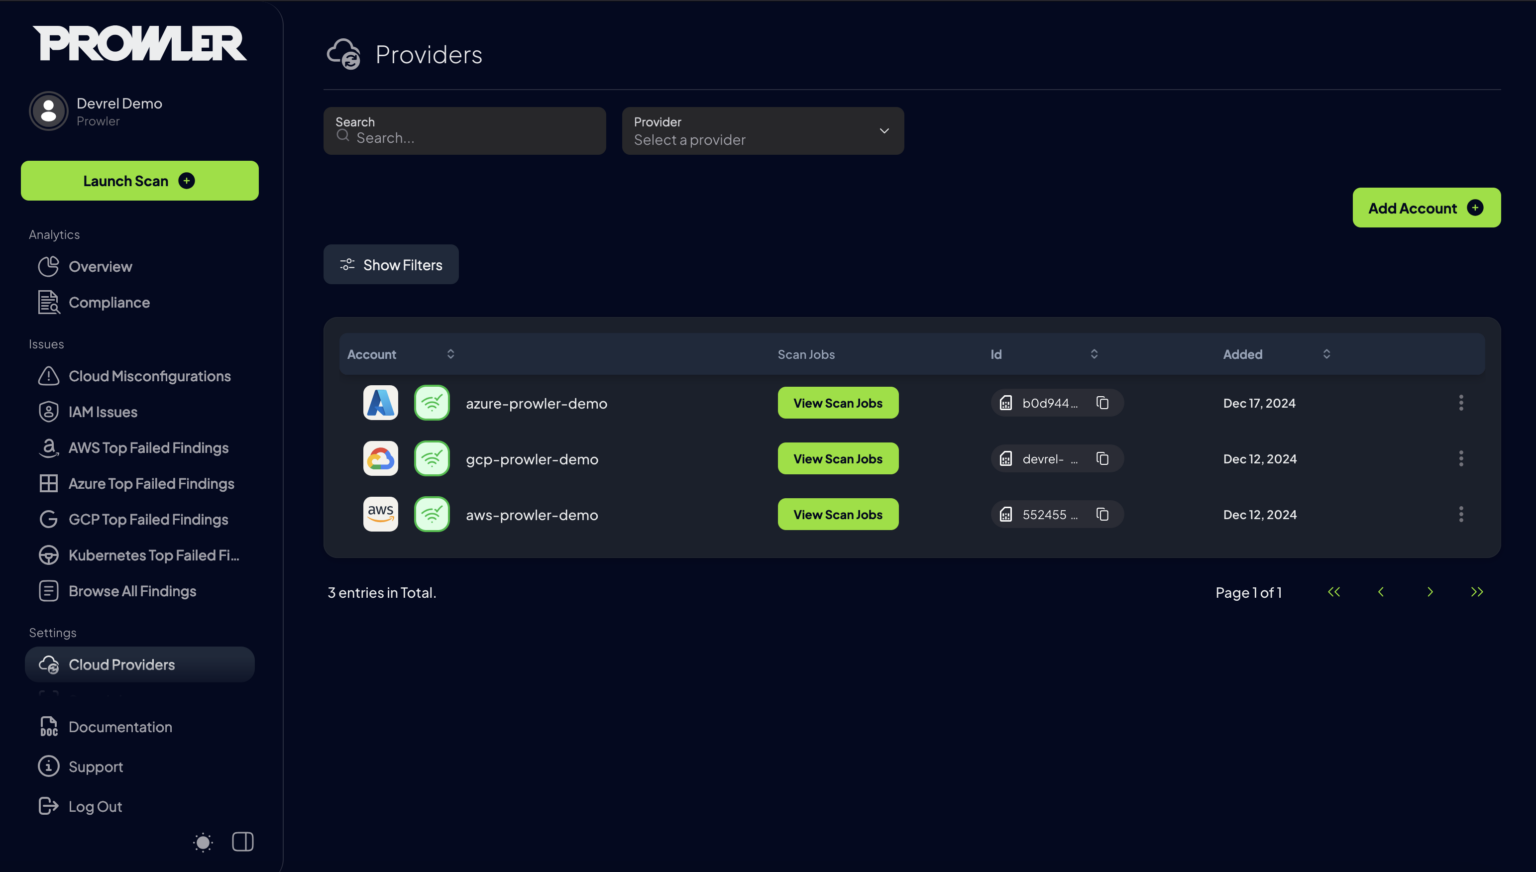Click the gcp-prowler-demo connection status icon
The width and height of the screenshot is (1536, 872).
click(x=432, y=459)
